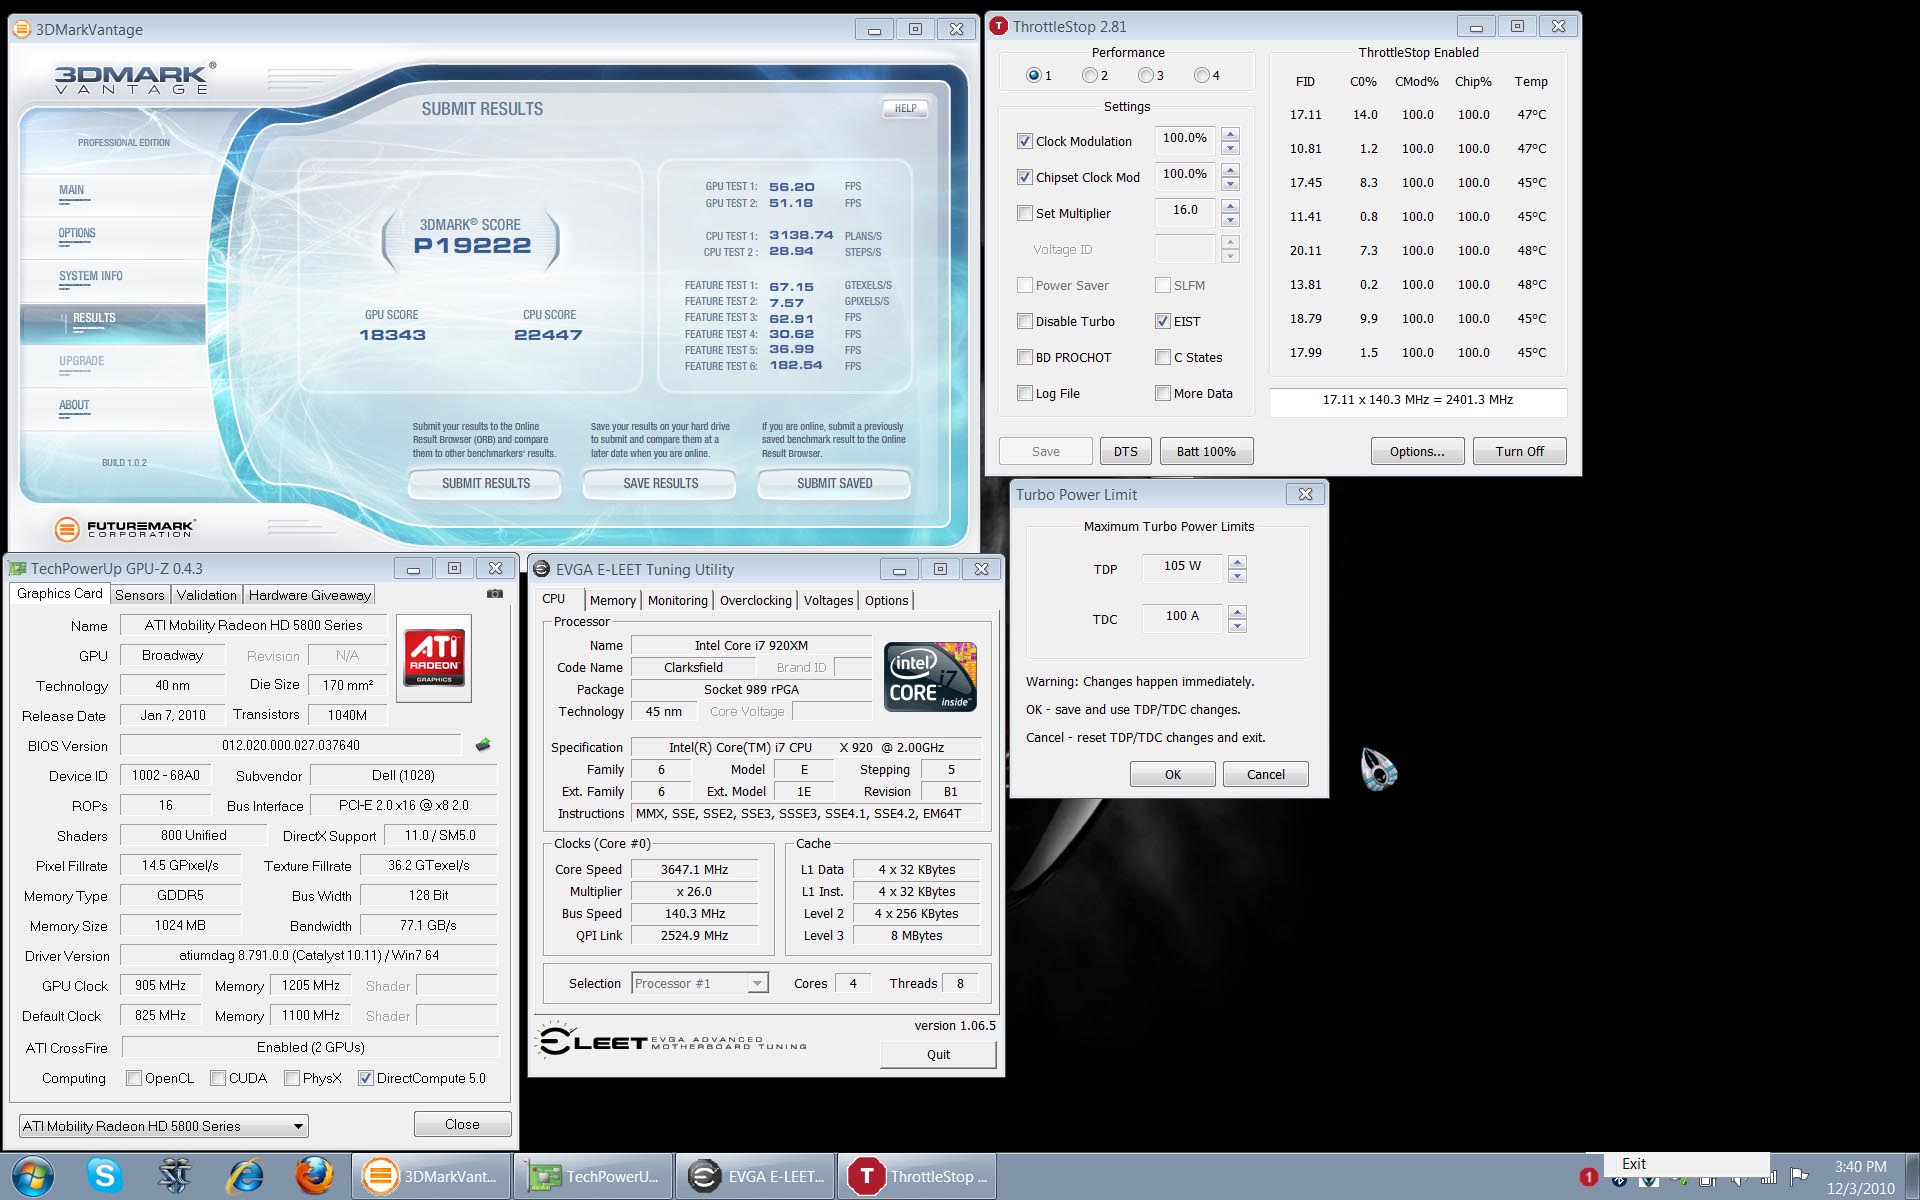Click the StarCraft taskbar icon

point(175,1176)
